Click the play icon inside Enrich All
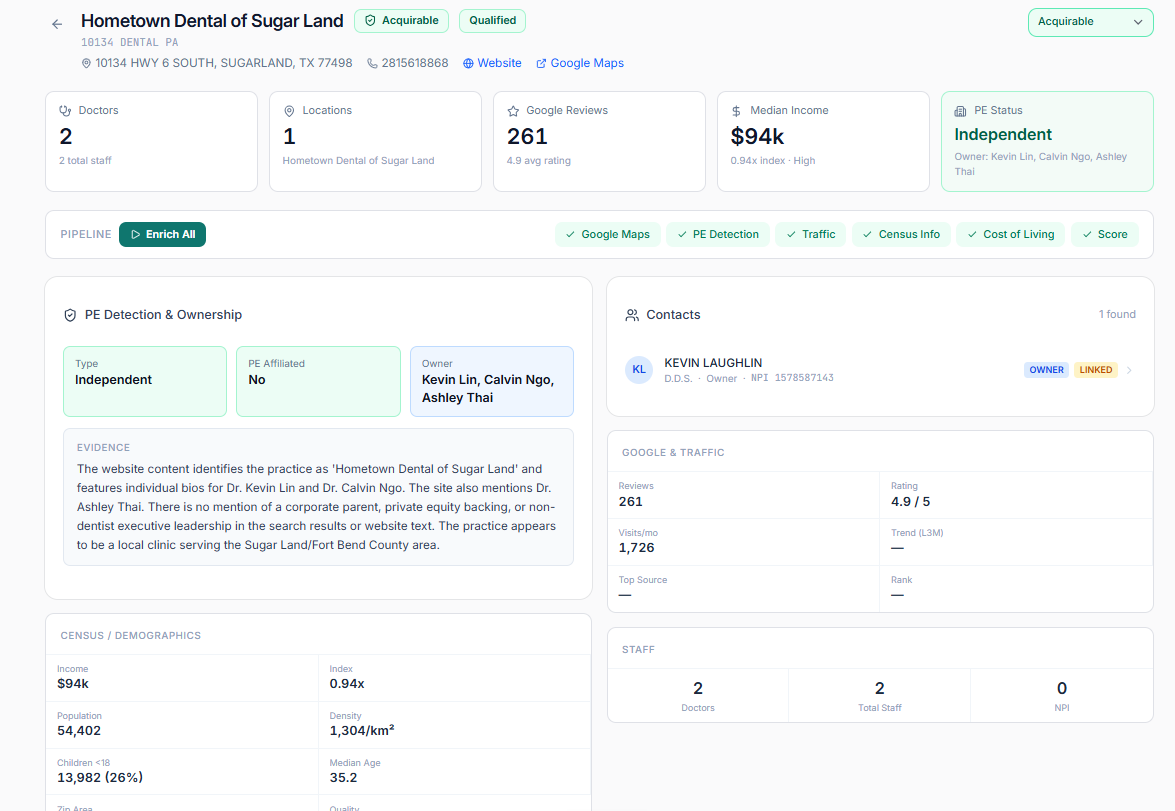1175x811 pixels. [136, 235]
